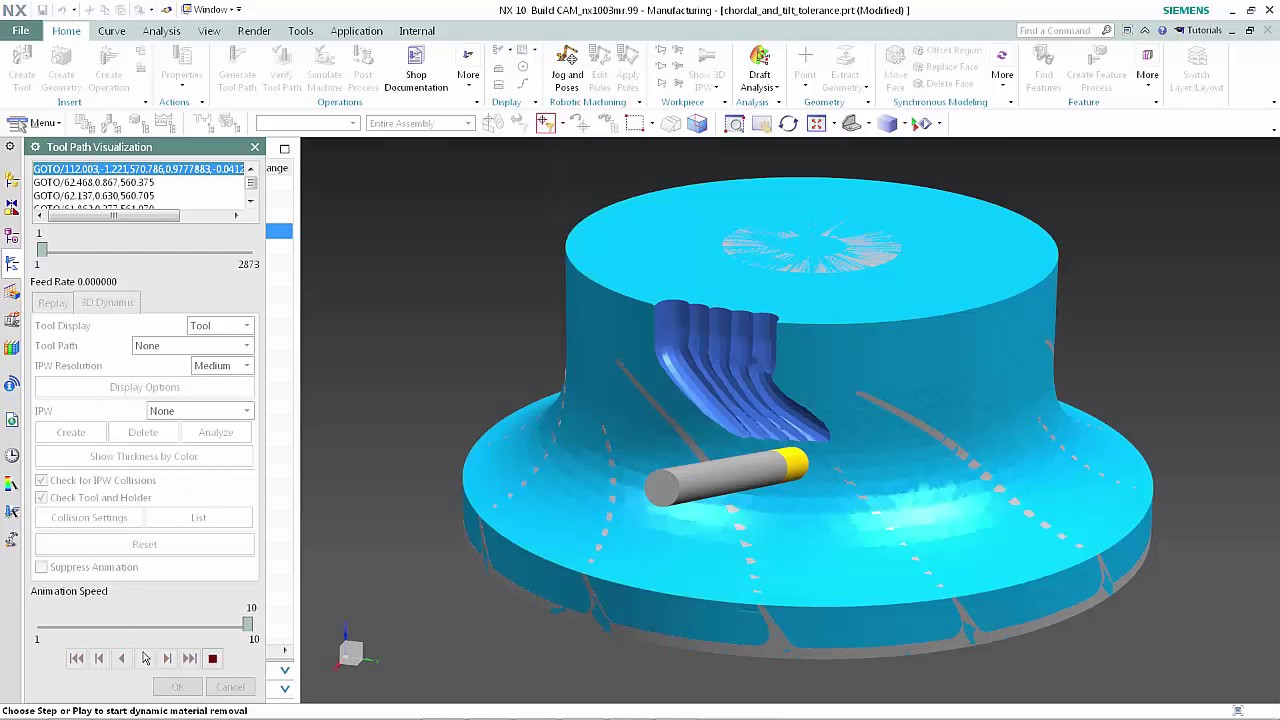Select the 3D Dynamic tab
The width and height of the screenshot is (1280, 720).
point(108,303)
